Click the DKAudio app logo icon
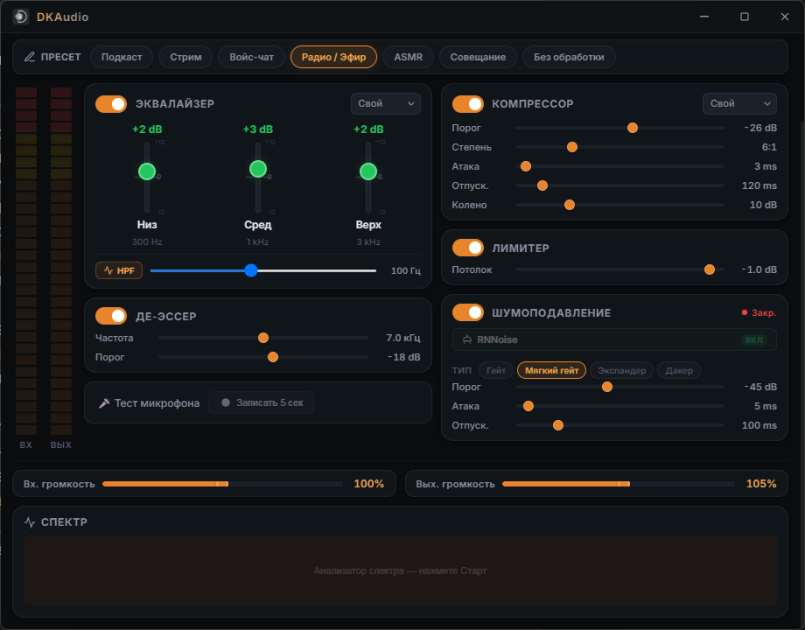This screenshot has height=630, width=805. point(21,17)
